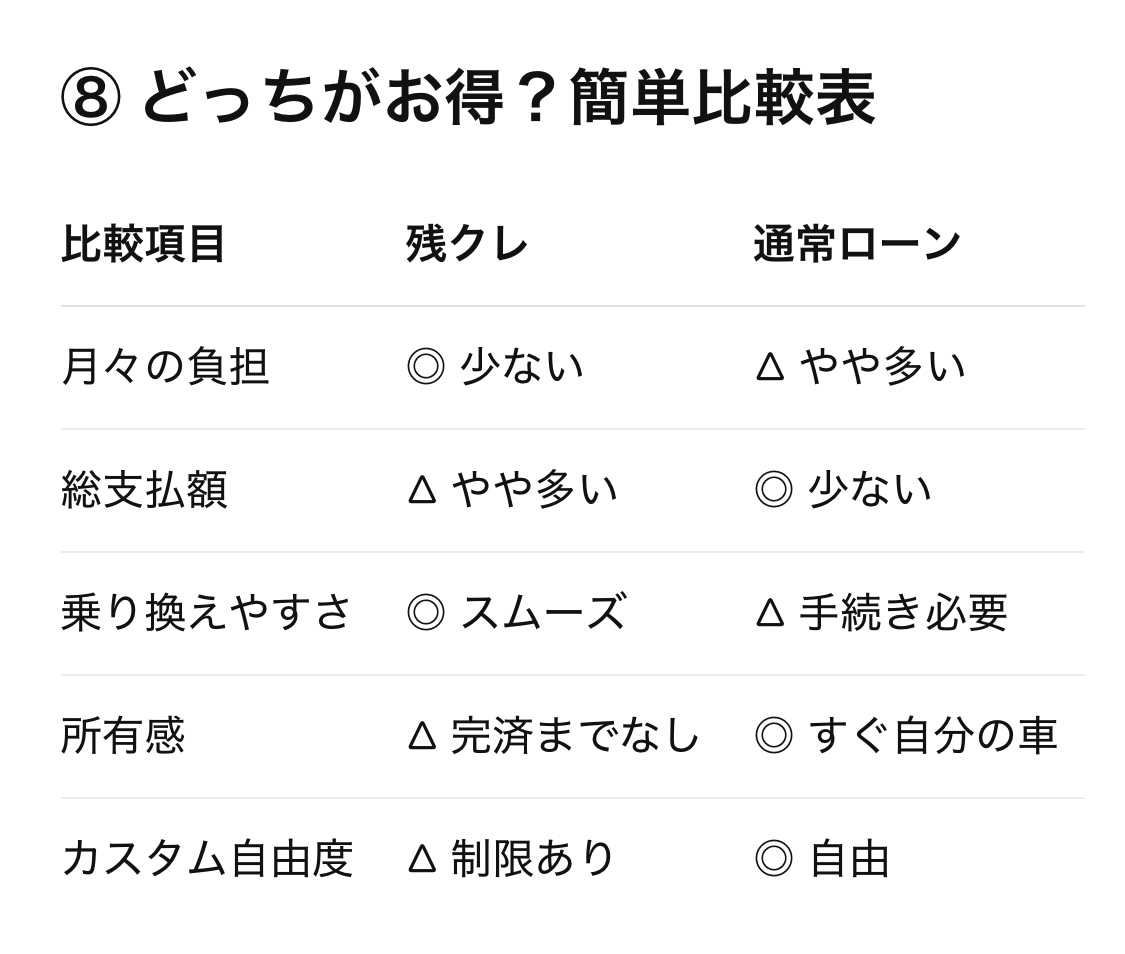This screenshot has height=954, width=1125.
Task: Click the カスタム自由度 row label
Action: tap(207, 859)
